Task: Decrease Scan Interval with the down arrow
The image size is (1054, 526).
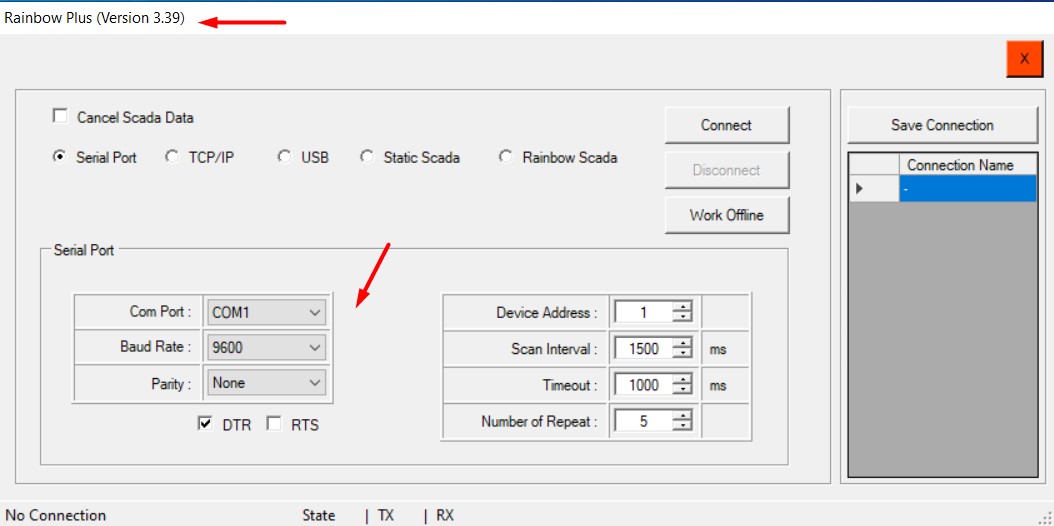Action: pos(682,353)
